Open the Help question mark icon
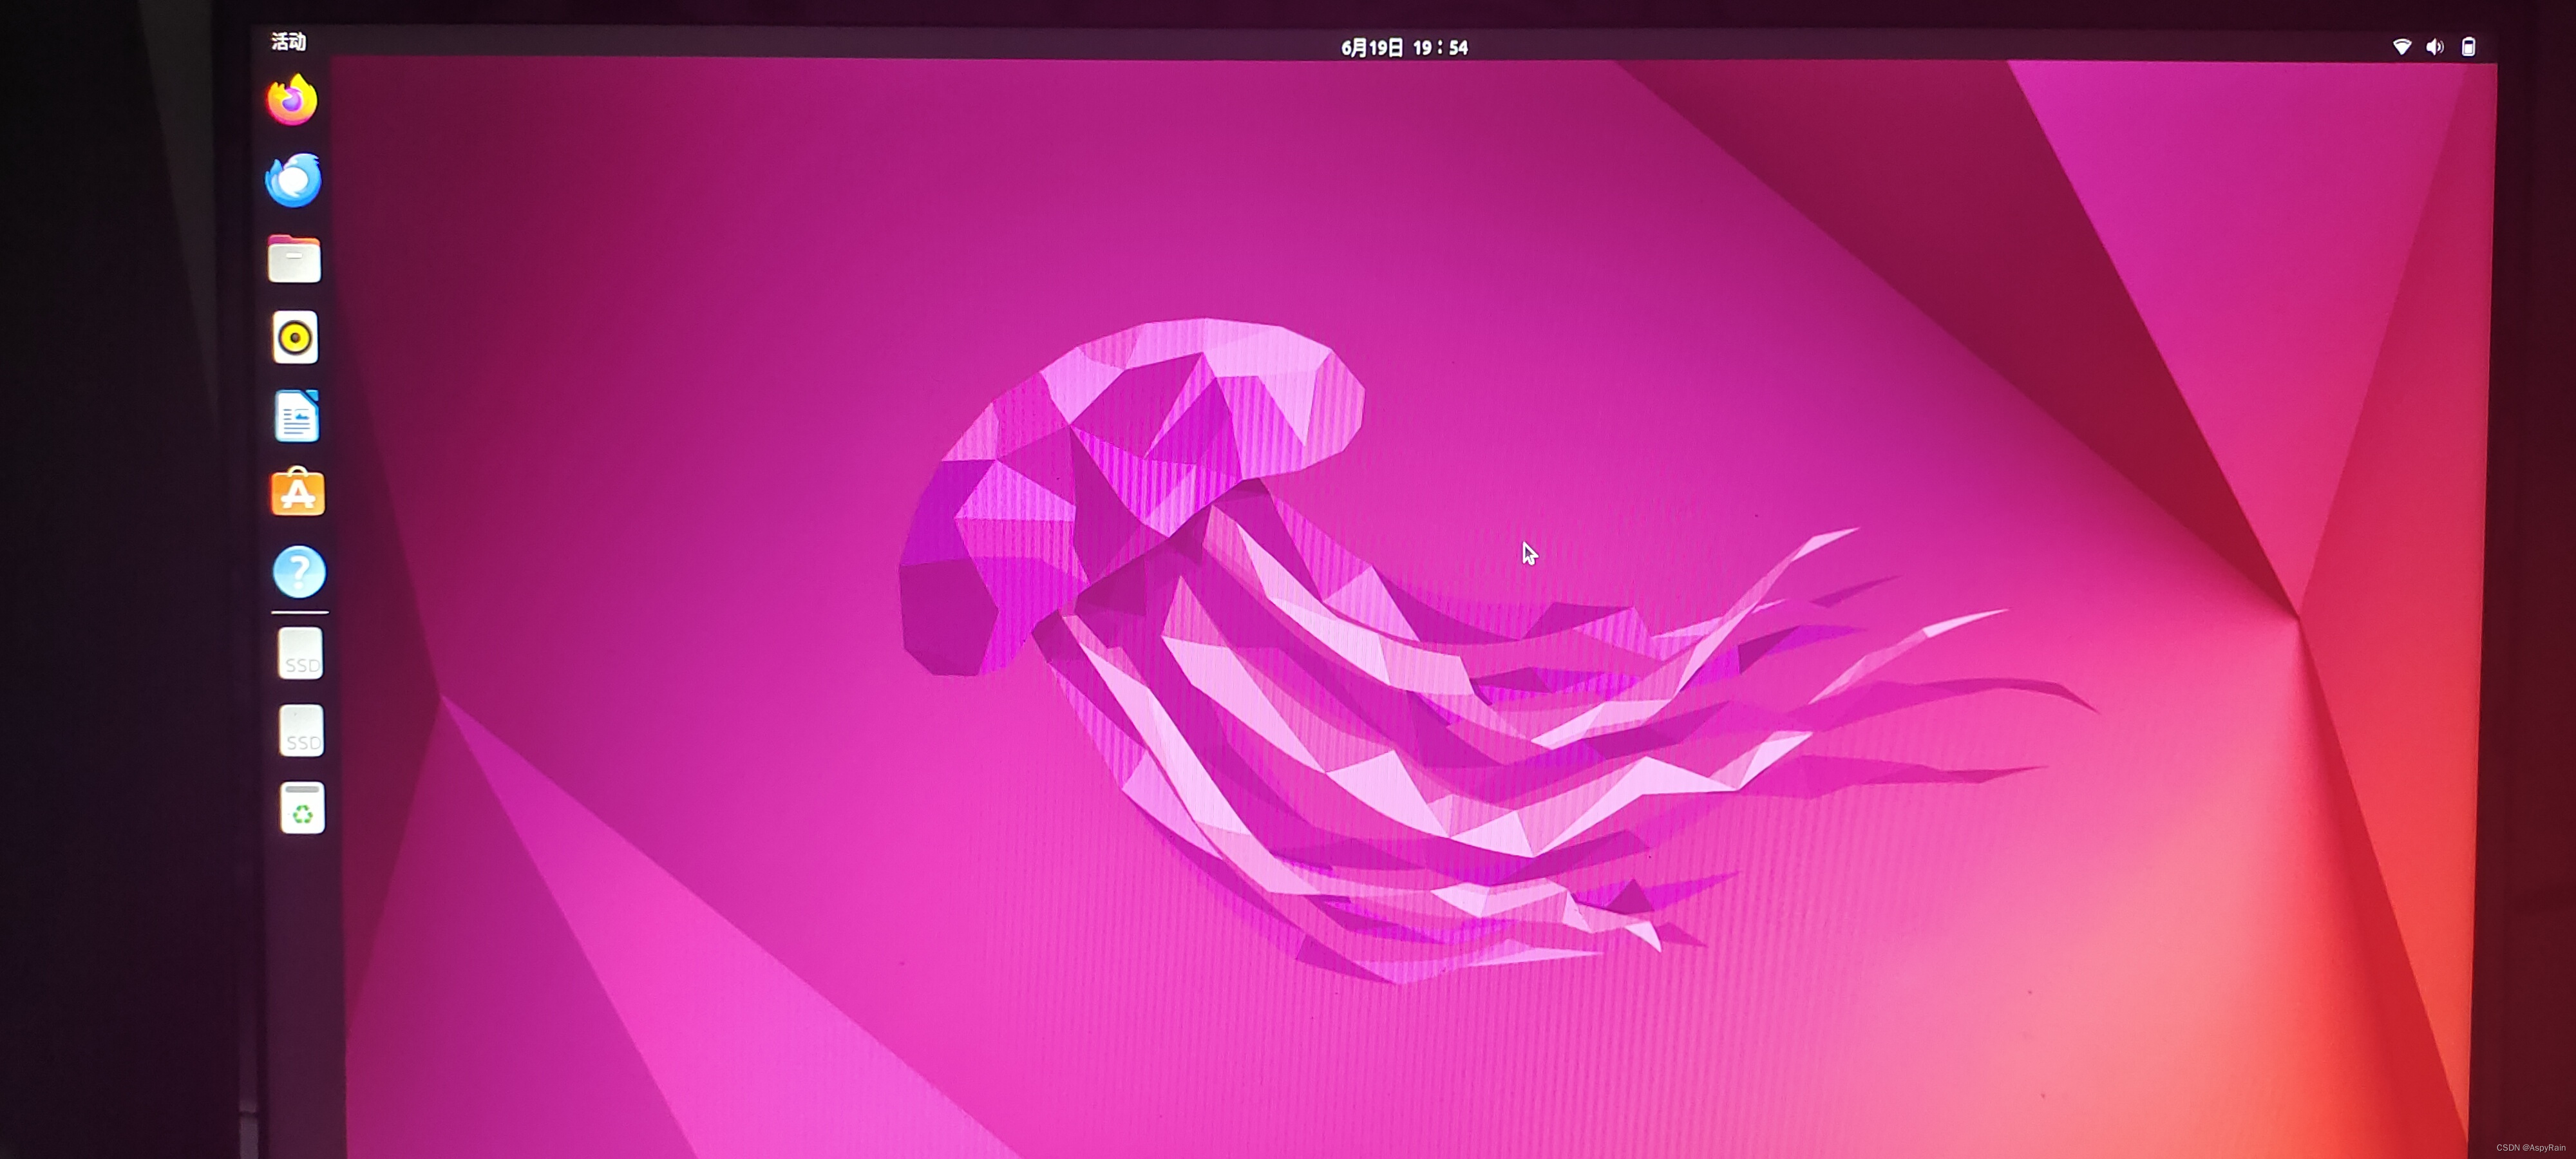The height and width of the screenshot is (1159, 2576). [x=299, y=572]
